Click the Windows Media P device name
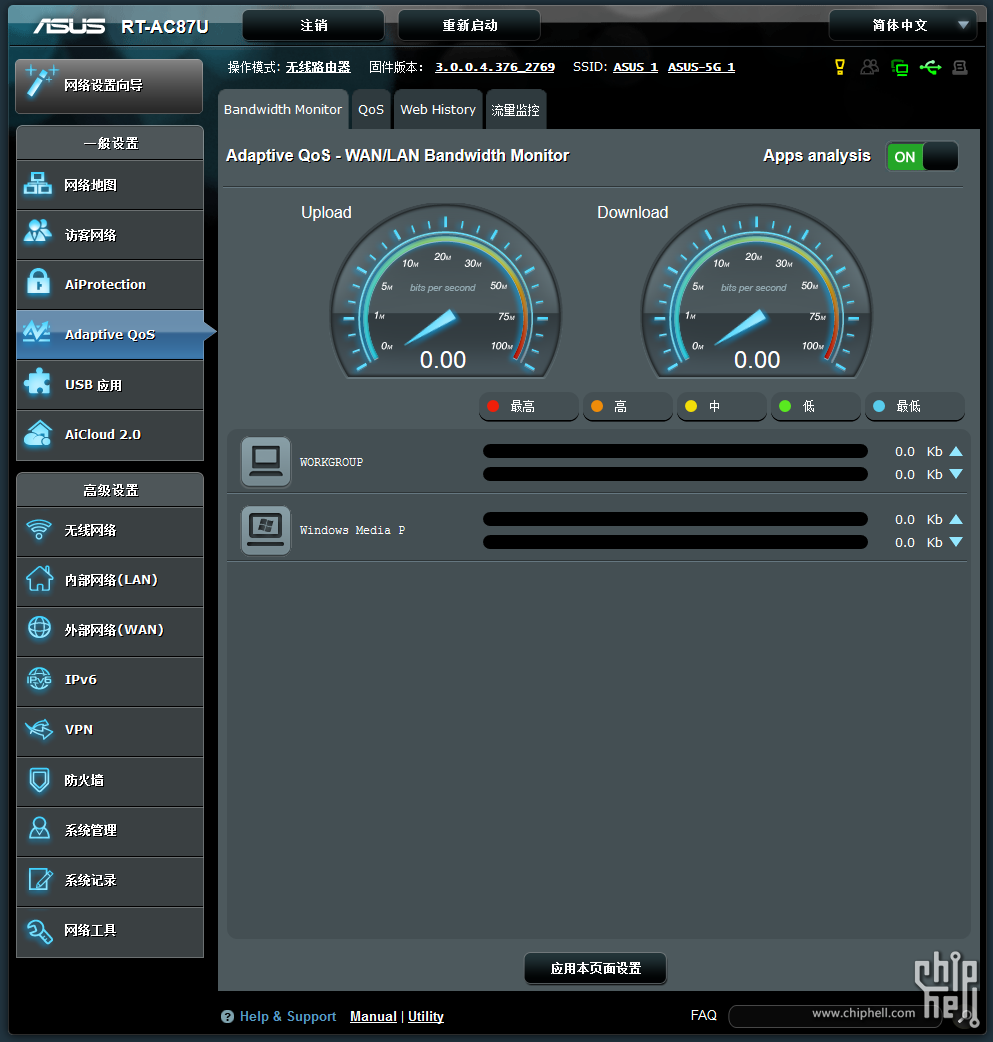 pos(352,530)
